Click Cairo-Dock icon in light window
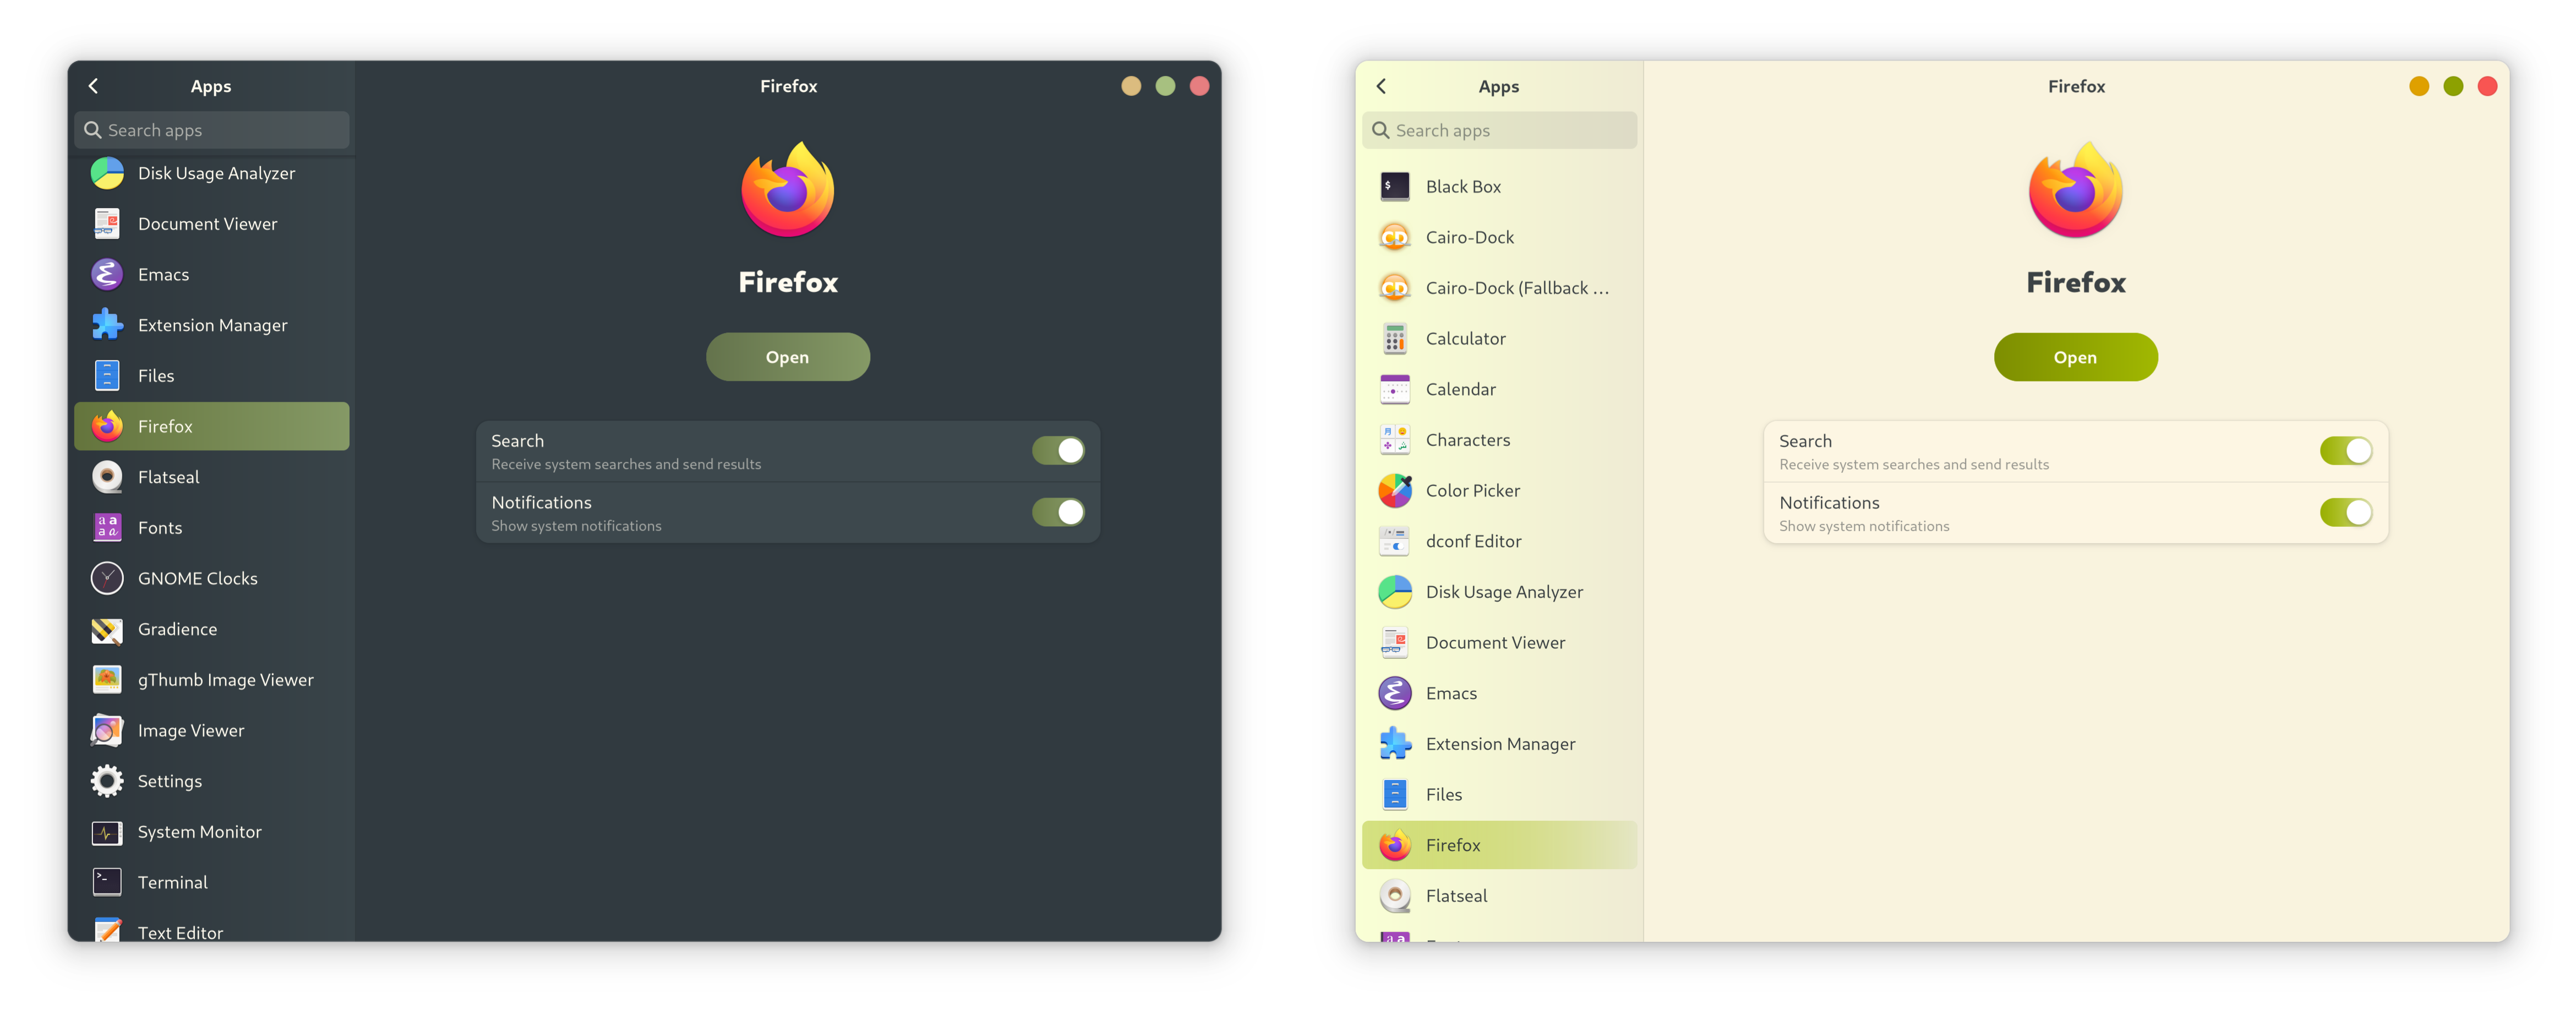 click(x=1395, y=237)
